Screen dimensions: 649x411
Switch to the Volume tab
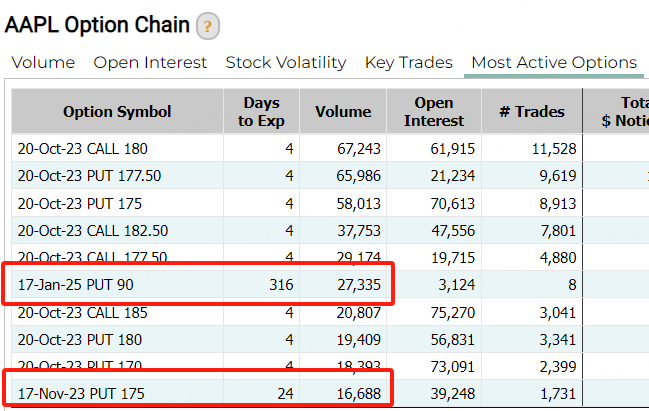43,63
